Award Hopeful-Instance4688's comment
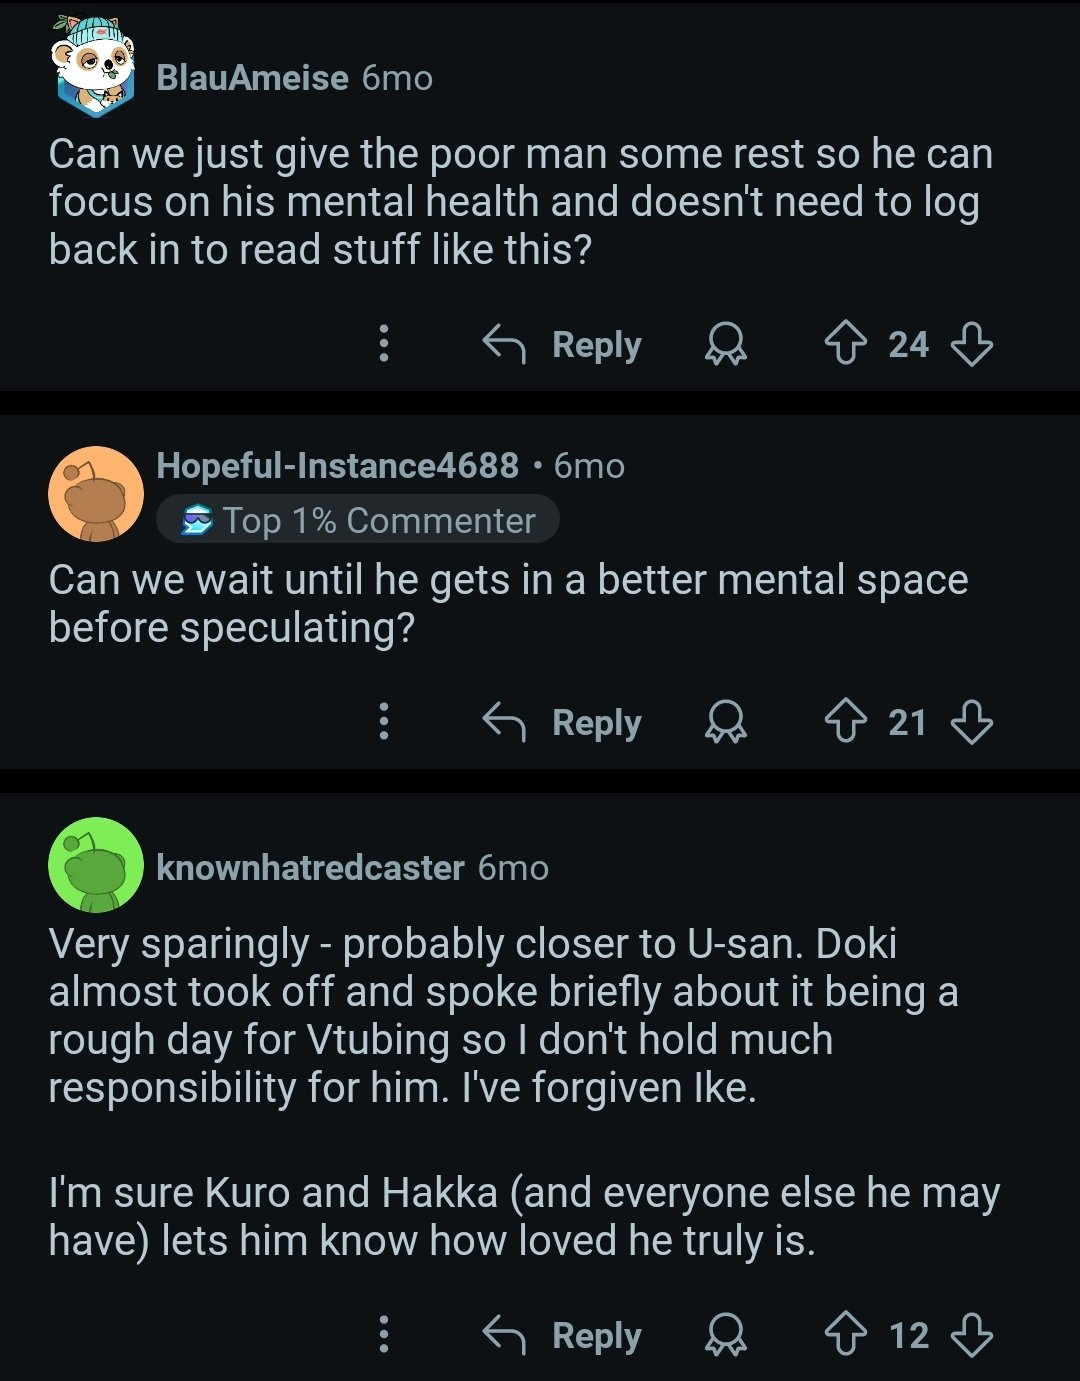 pos(726,722)
